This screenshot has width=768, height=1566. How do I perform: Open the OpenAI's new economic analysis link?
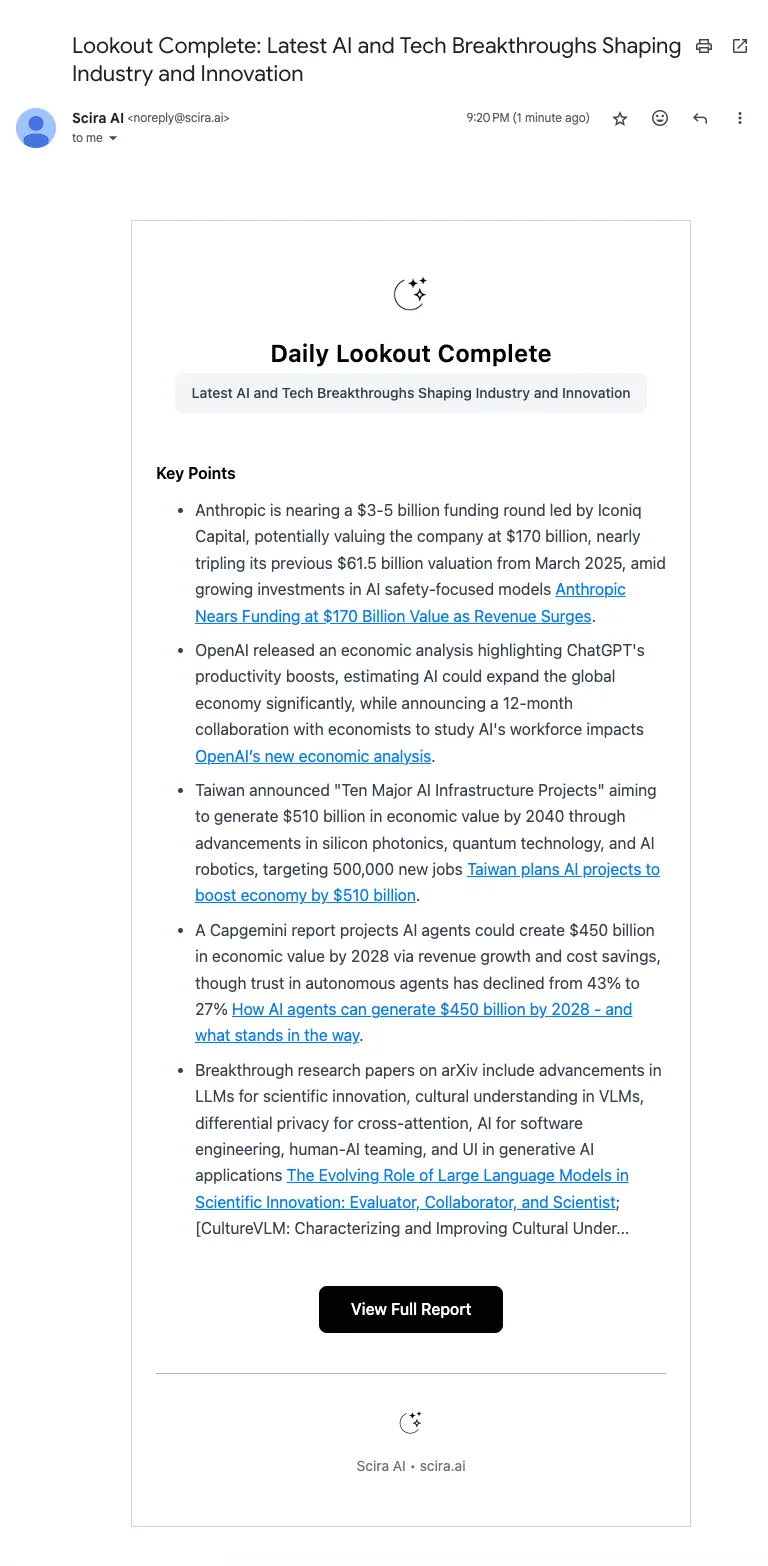click(313, 756)
